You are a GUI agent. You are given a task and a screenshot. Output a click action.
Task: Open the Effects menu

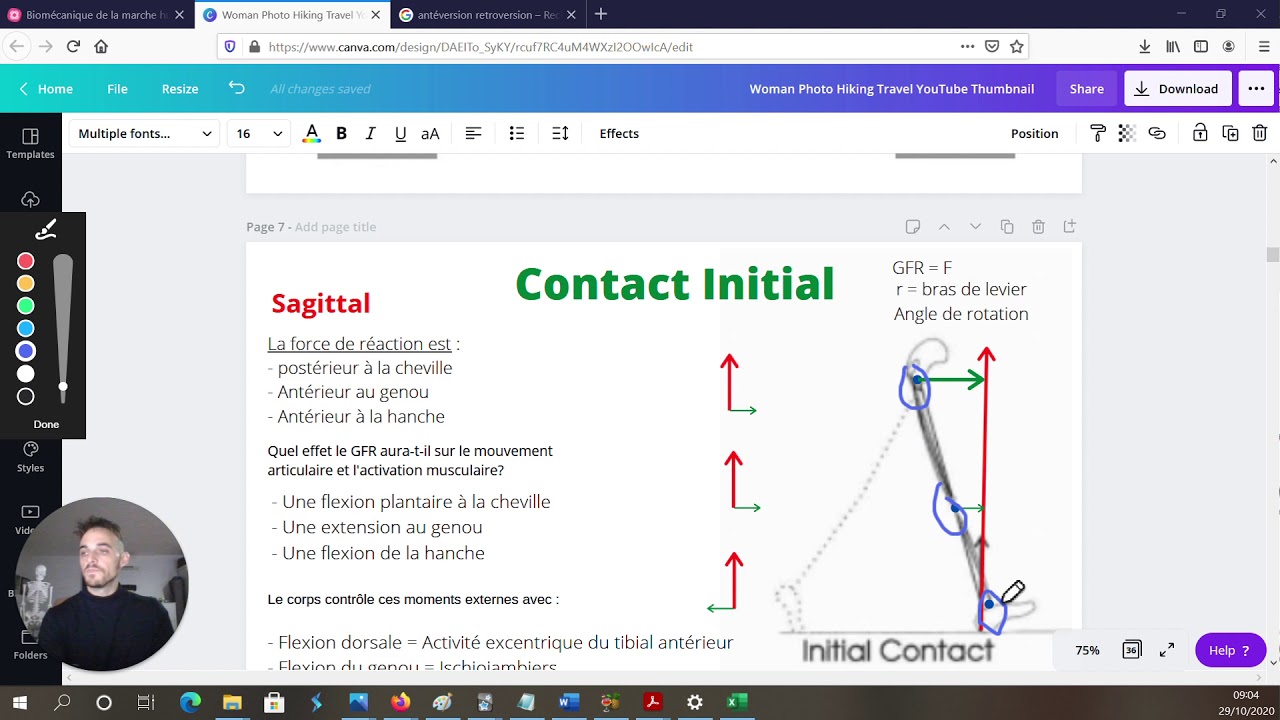[x=619, y=133]
